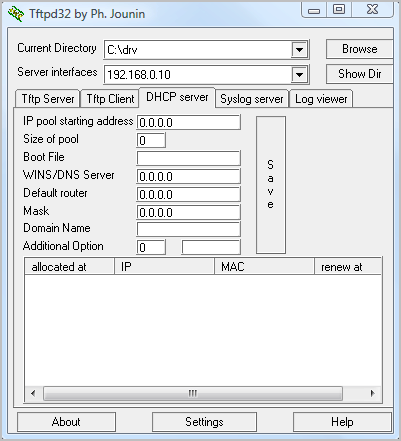
Task: Click the Tftpd32 application icon in title bar
Action: (x=16, y=14)
